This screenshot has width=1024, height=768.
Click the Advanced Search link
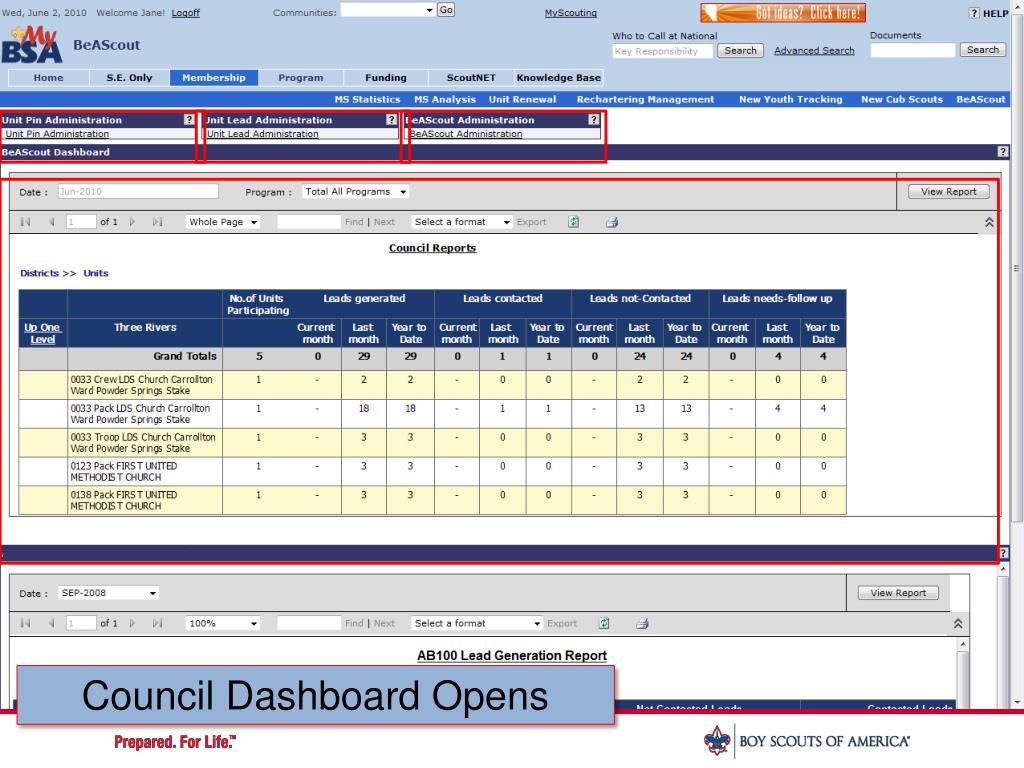(814, 50)
